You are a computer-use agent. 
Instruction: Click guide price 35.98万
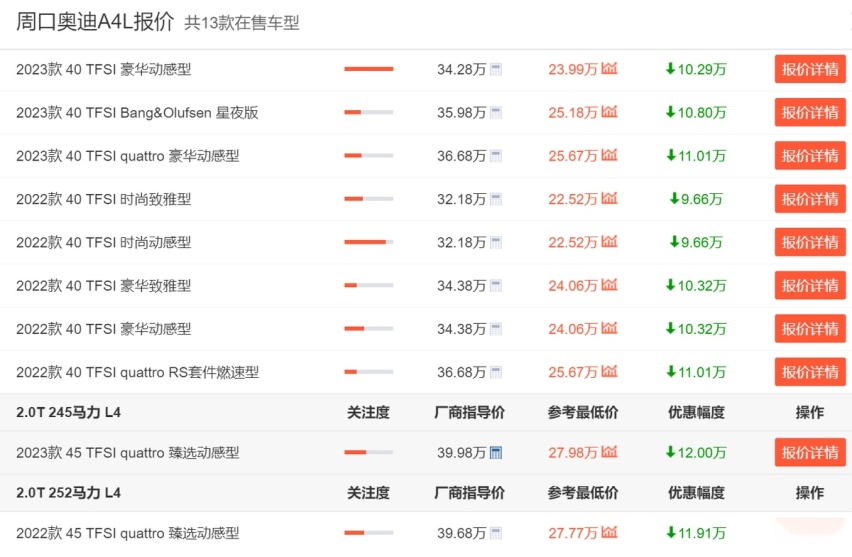point(461,113)
